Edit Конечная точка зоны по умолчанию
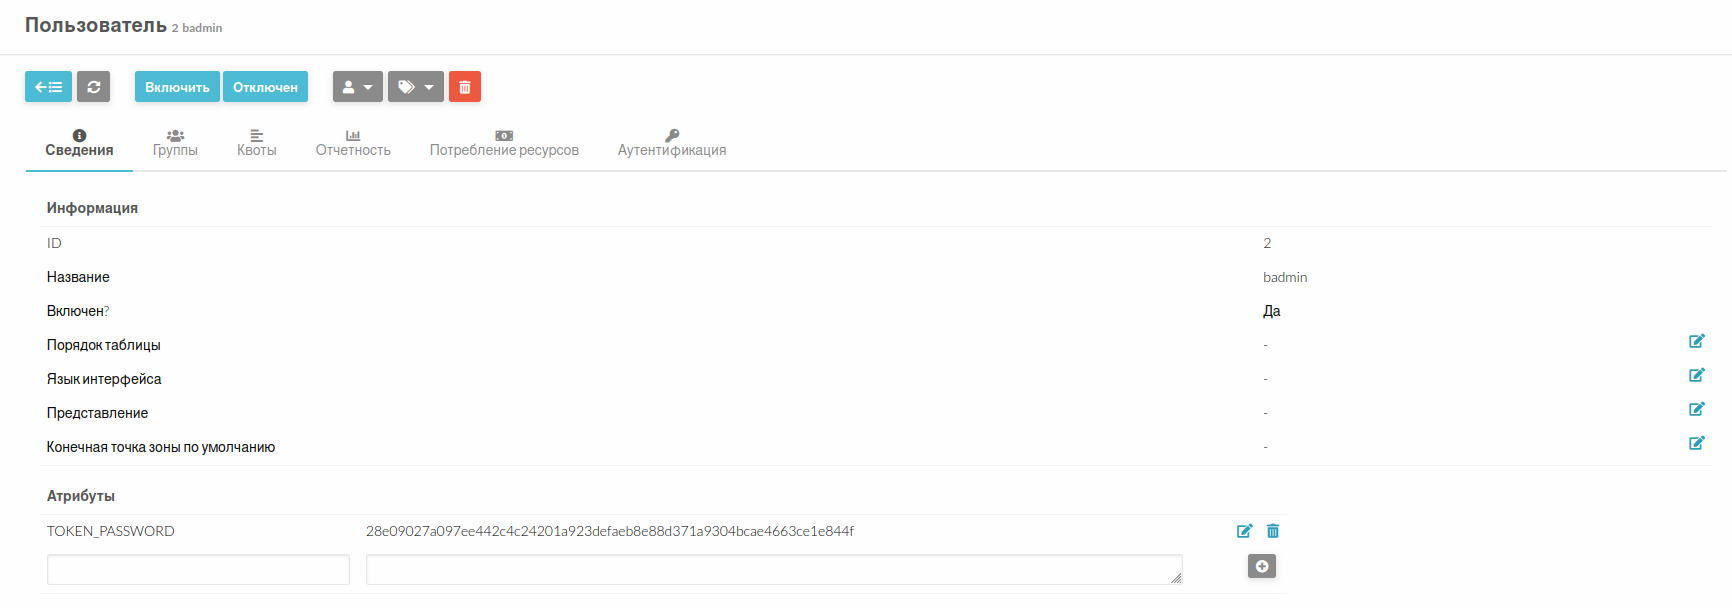Screen dimensions: 1732x608 click(x=1697, y=443)
